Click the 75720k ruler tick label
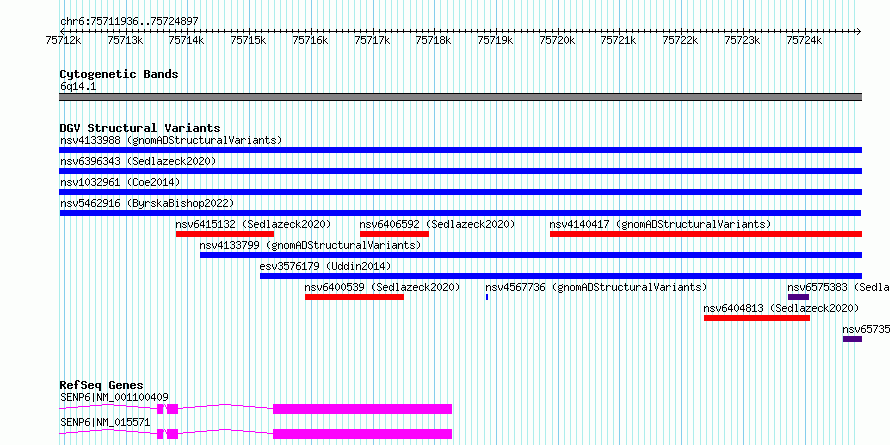 (x=557, y=40)
